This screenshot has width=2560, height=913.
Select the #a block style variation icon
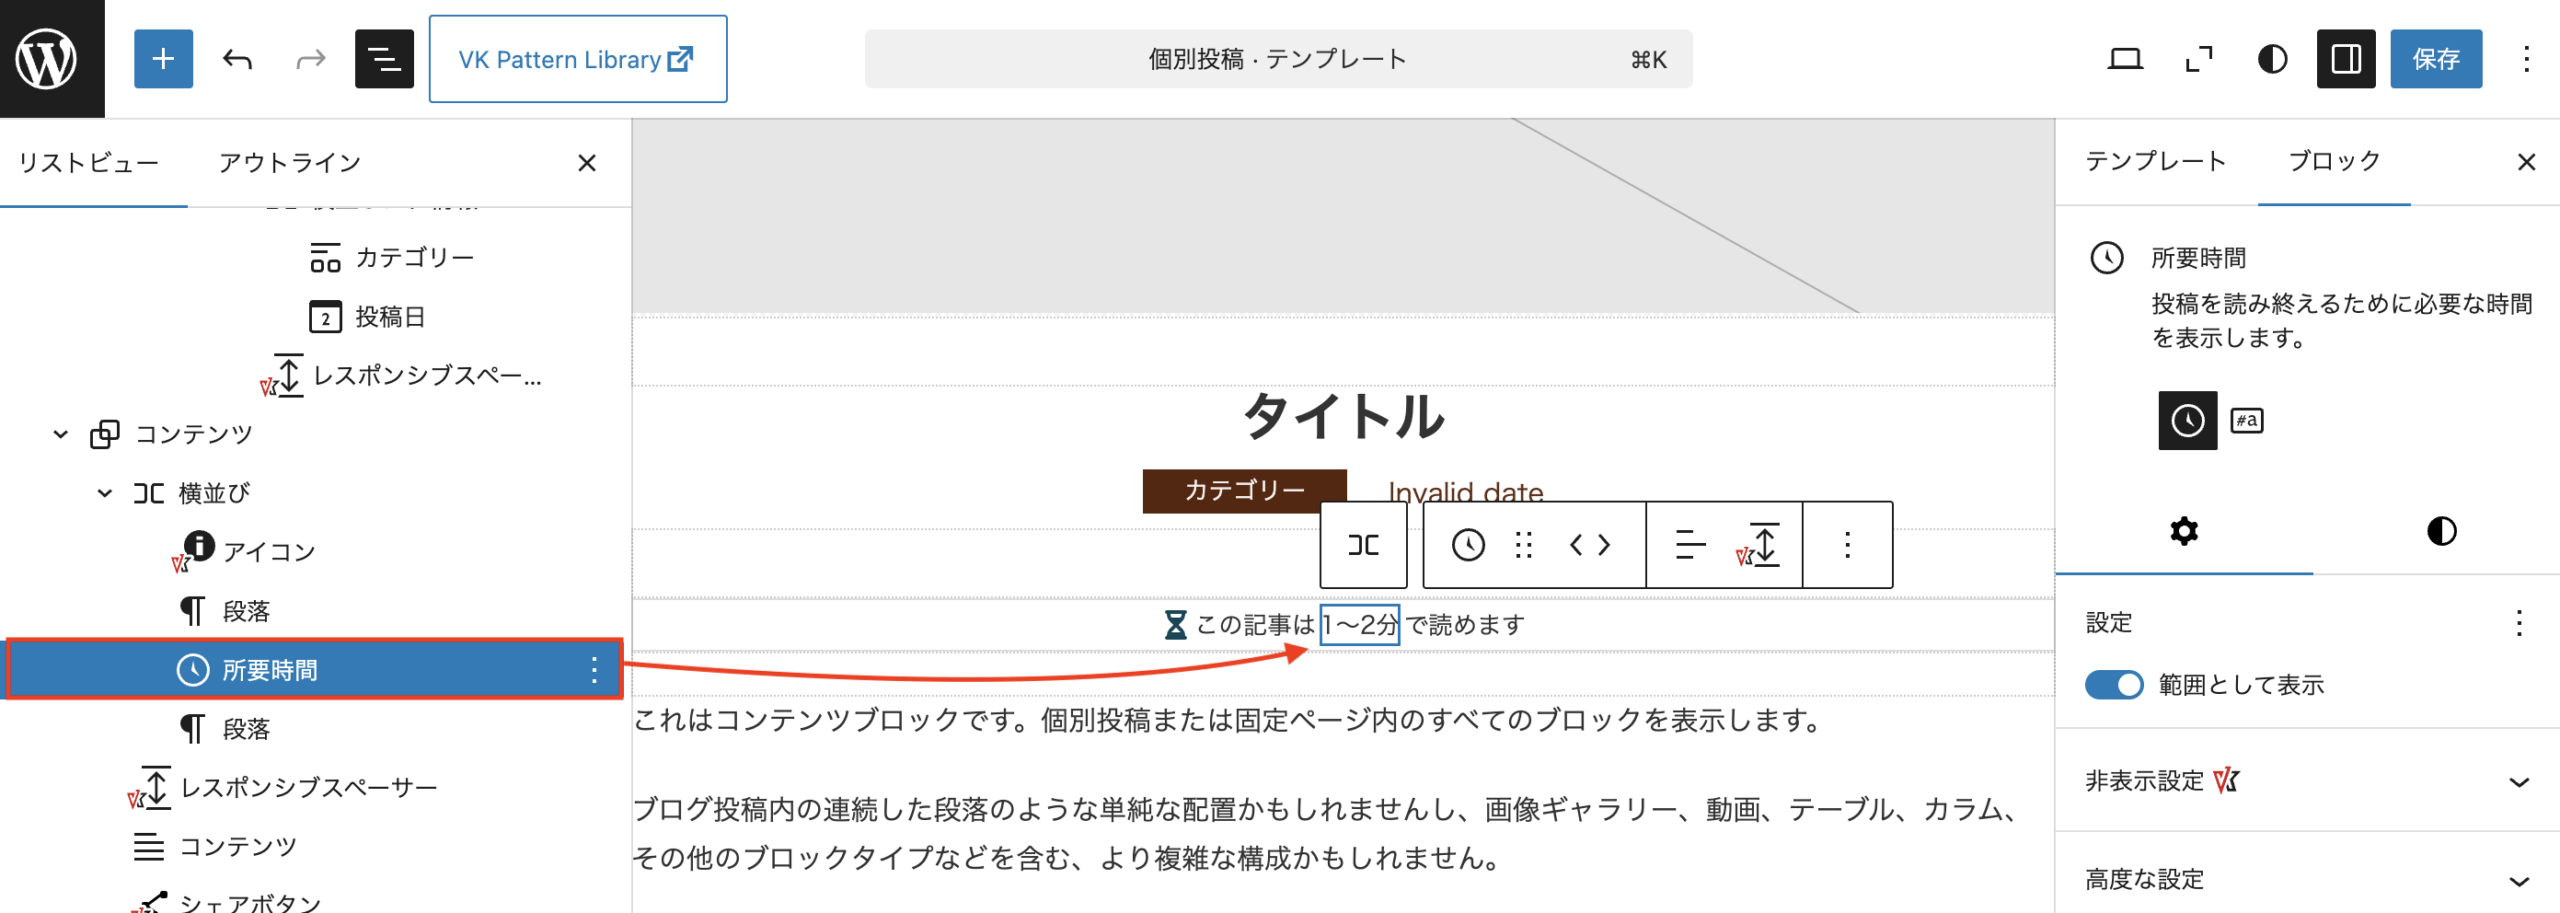click(2246, 421)
